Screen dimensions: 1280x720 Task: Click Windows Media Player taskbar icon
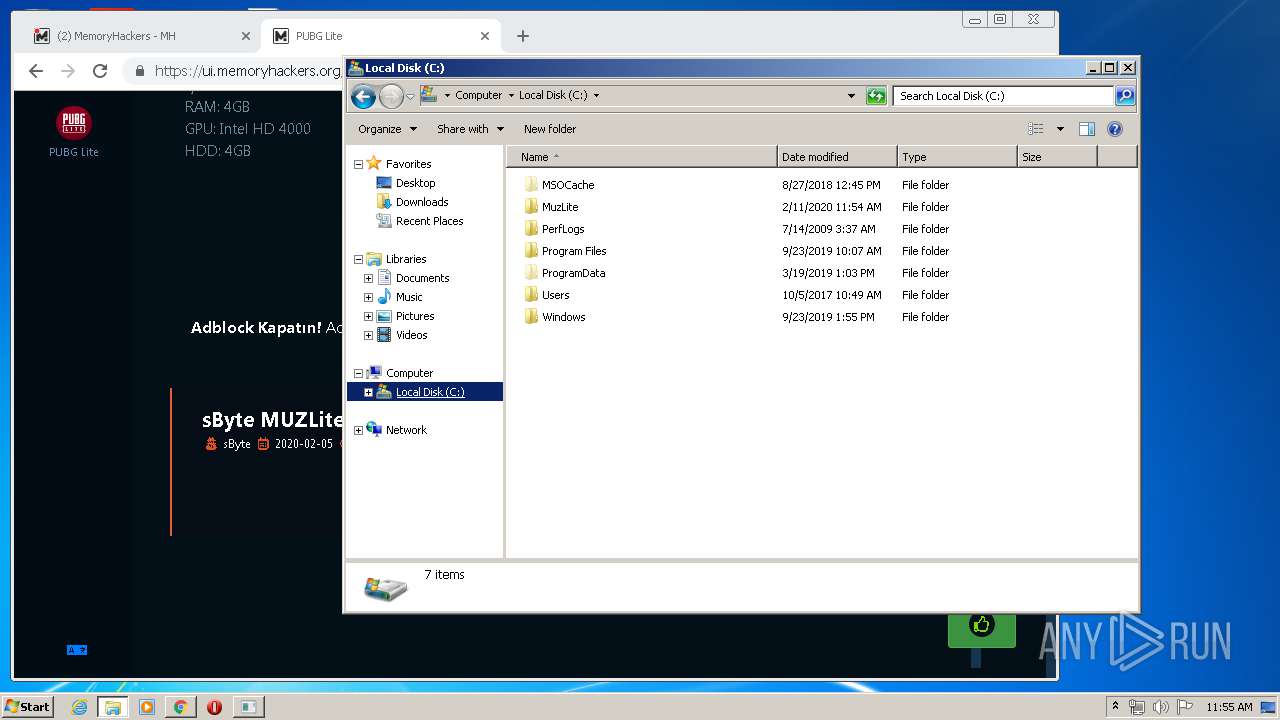point(147,707)
